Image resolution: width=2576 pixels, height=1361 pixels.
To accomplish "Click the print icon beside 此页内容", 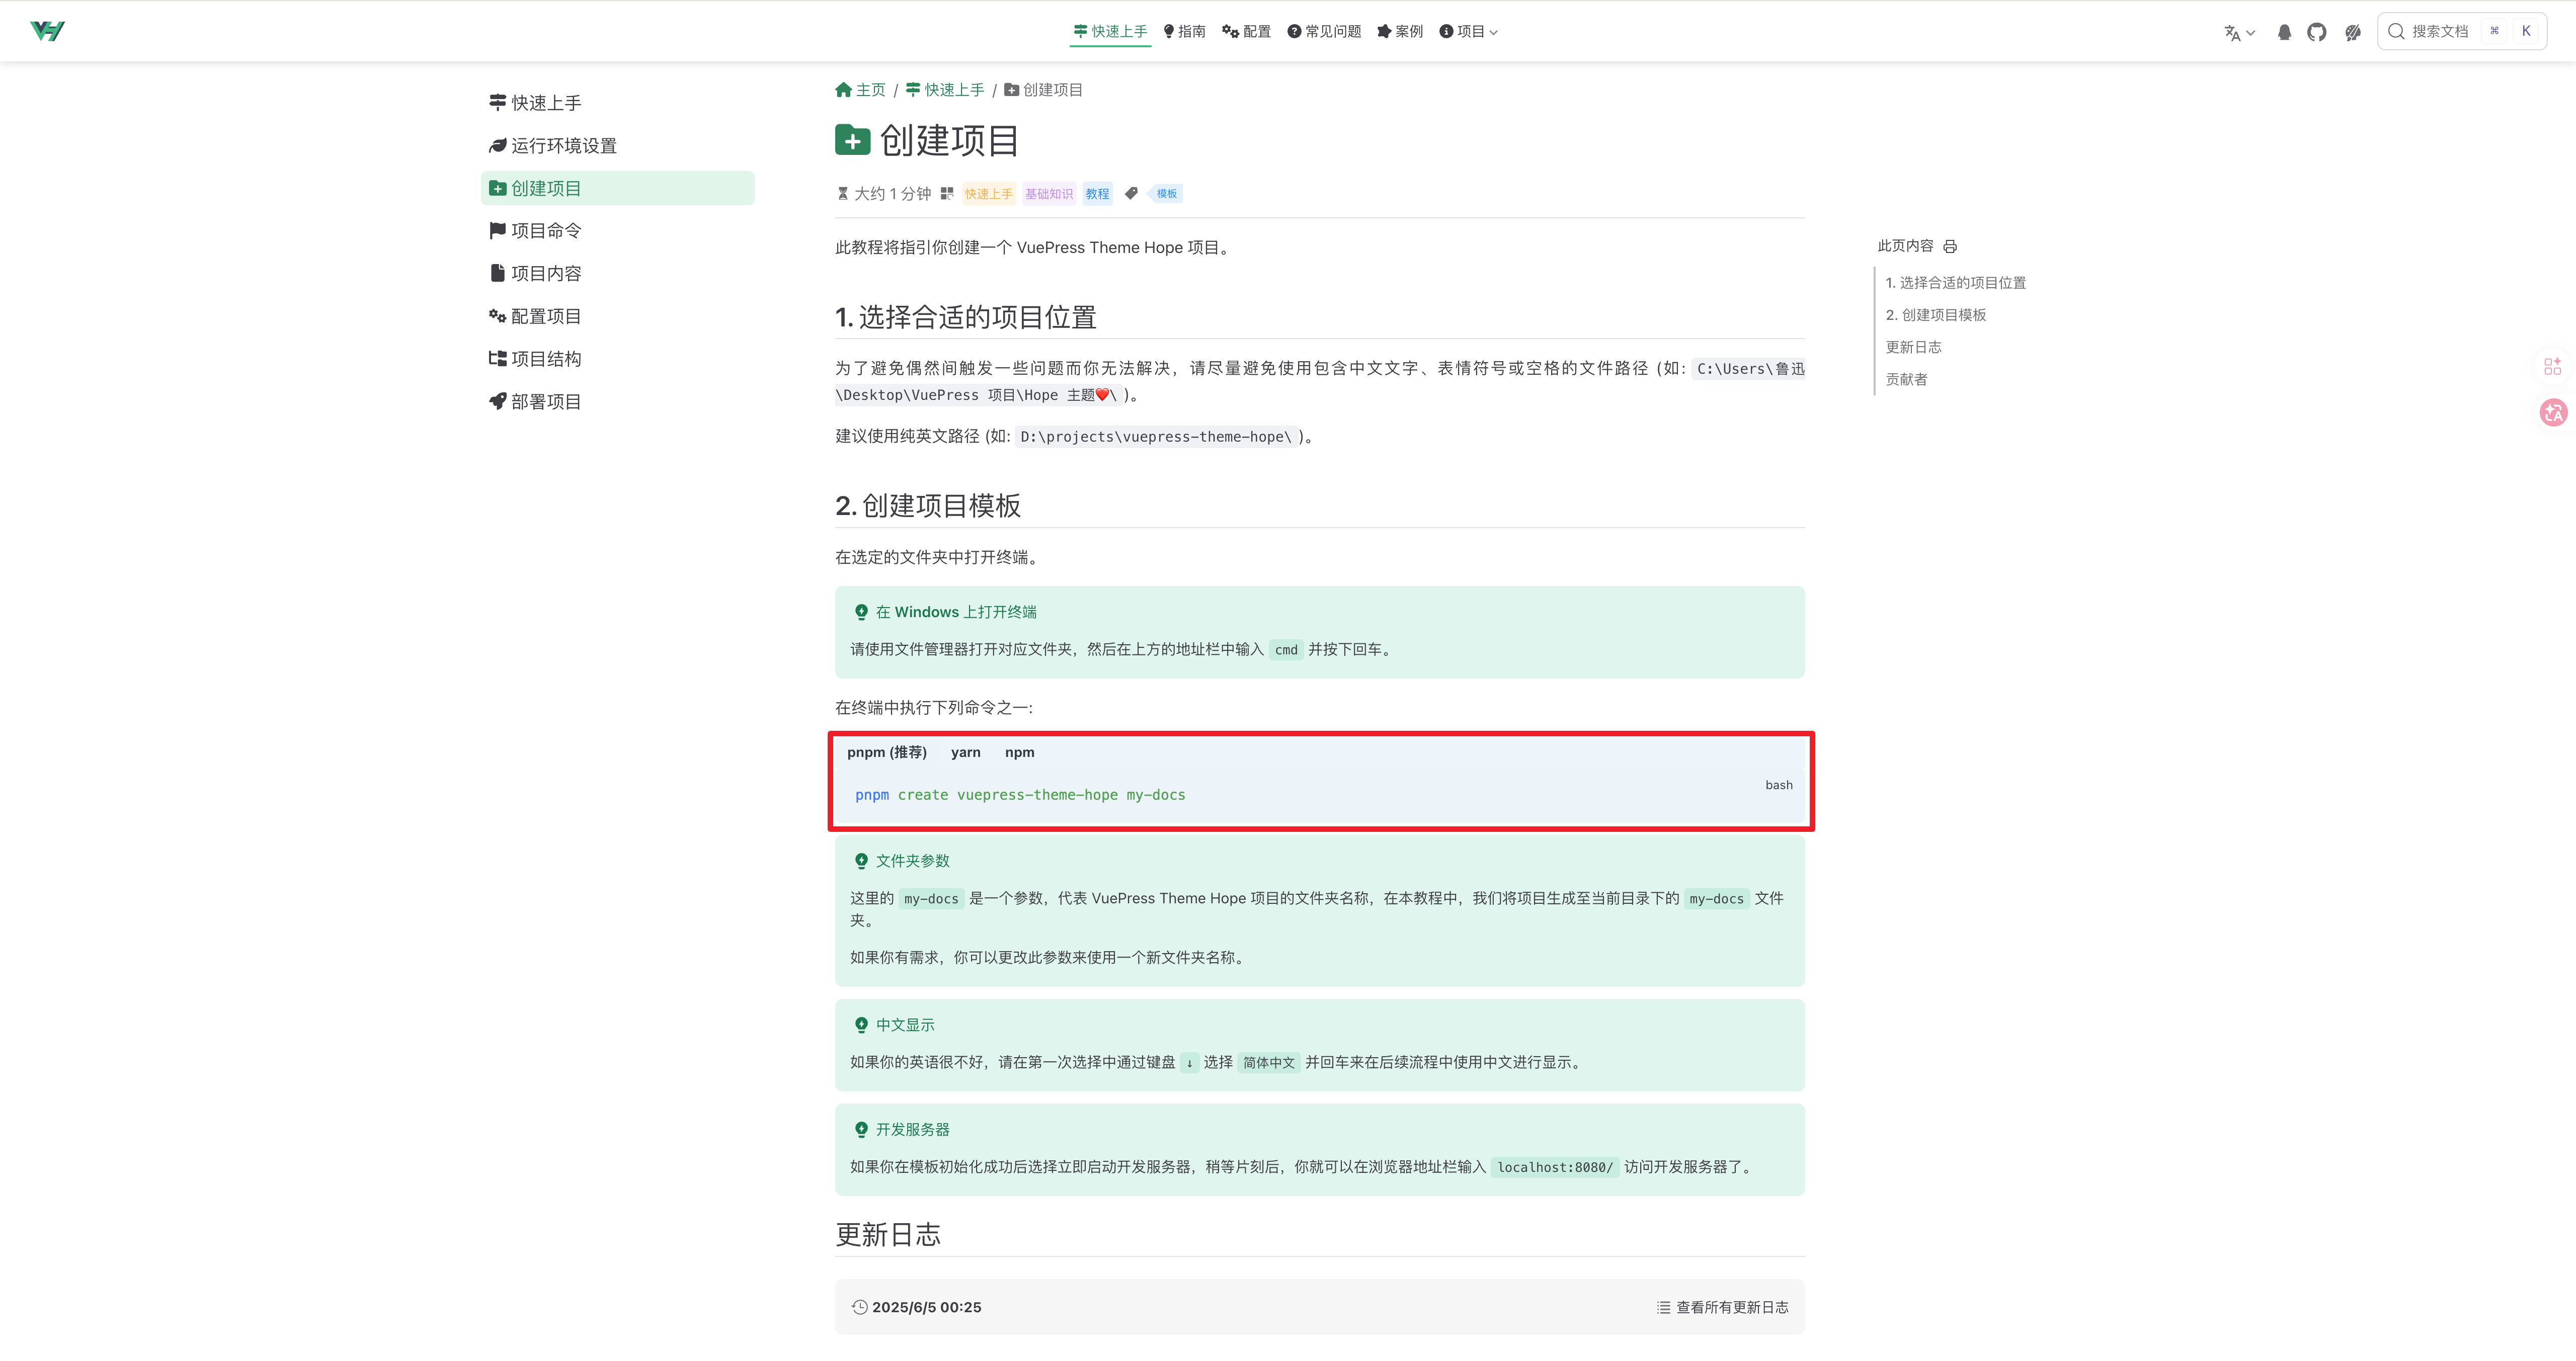I will (1950, 246).
